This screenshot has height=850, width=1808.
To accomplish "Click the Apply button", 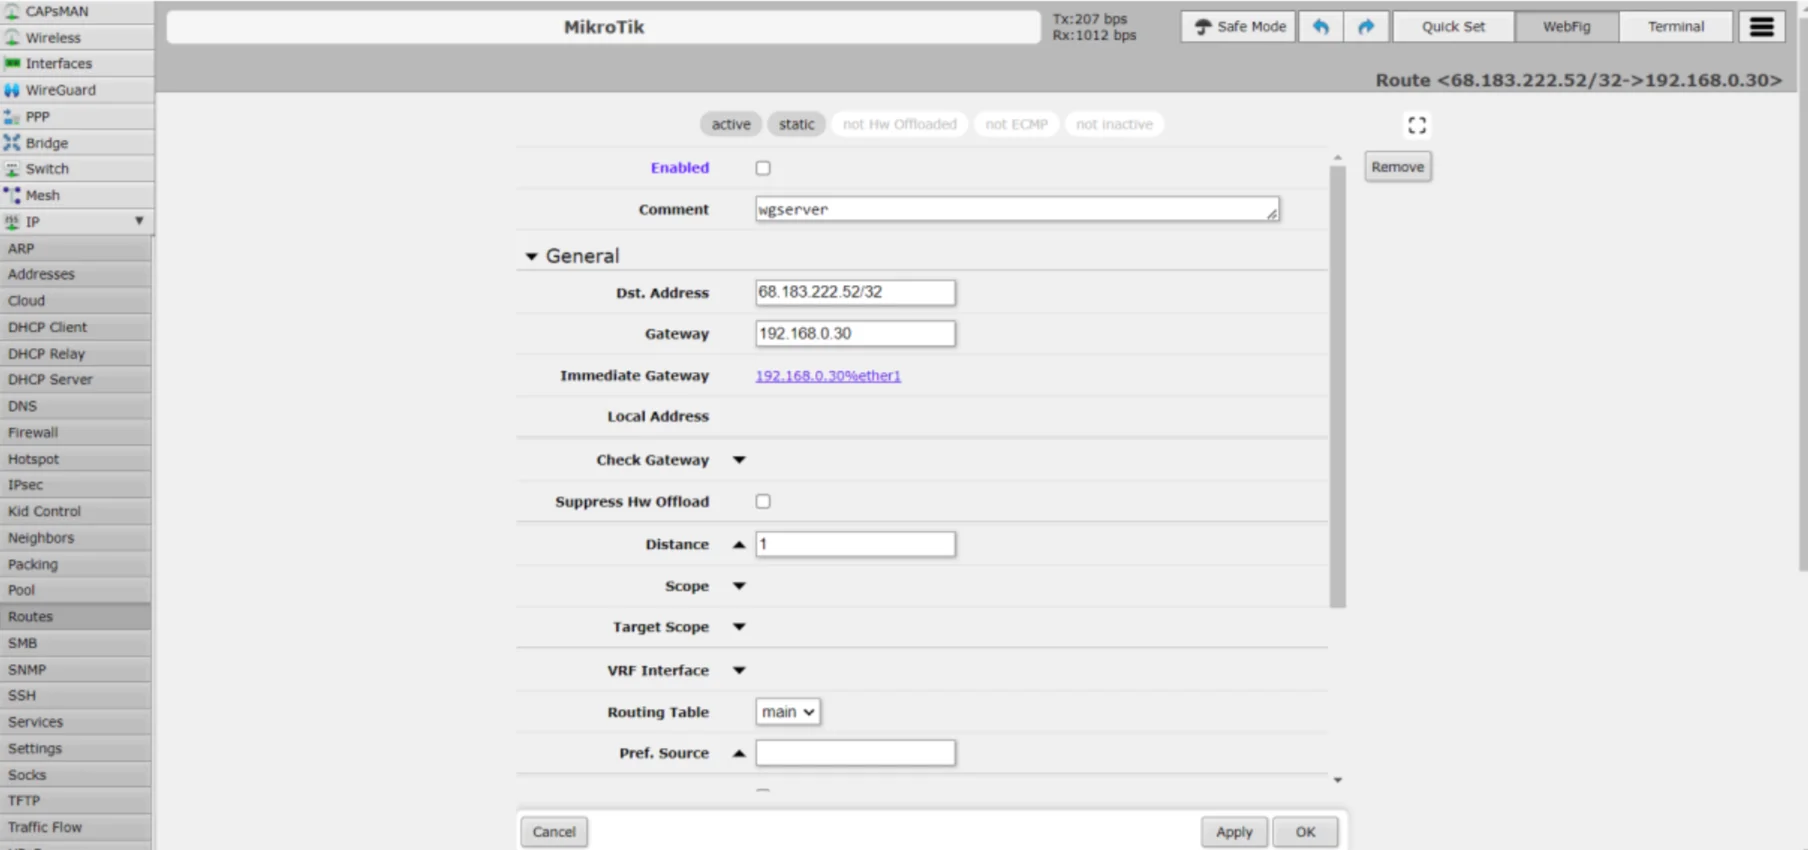I will tap(1233, 832).
